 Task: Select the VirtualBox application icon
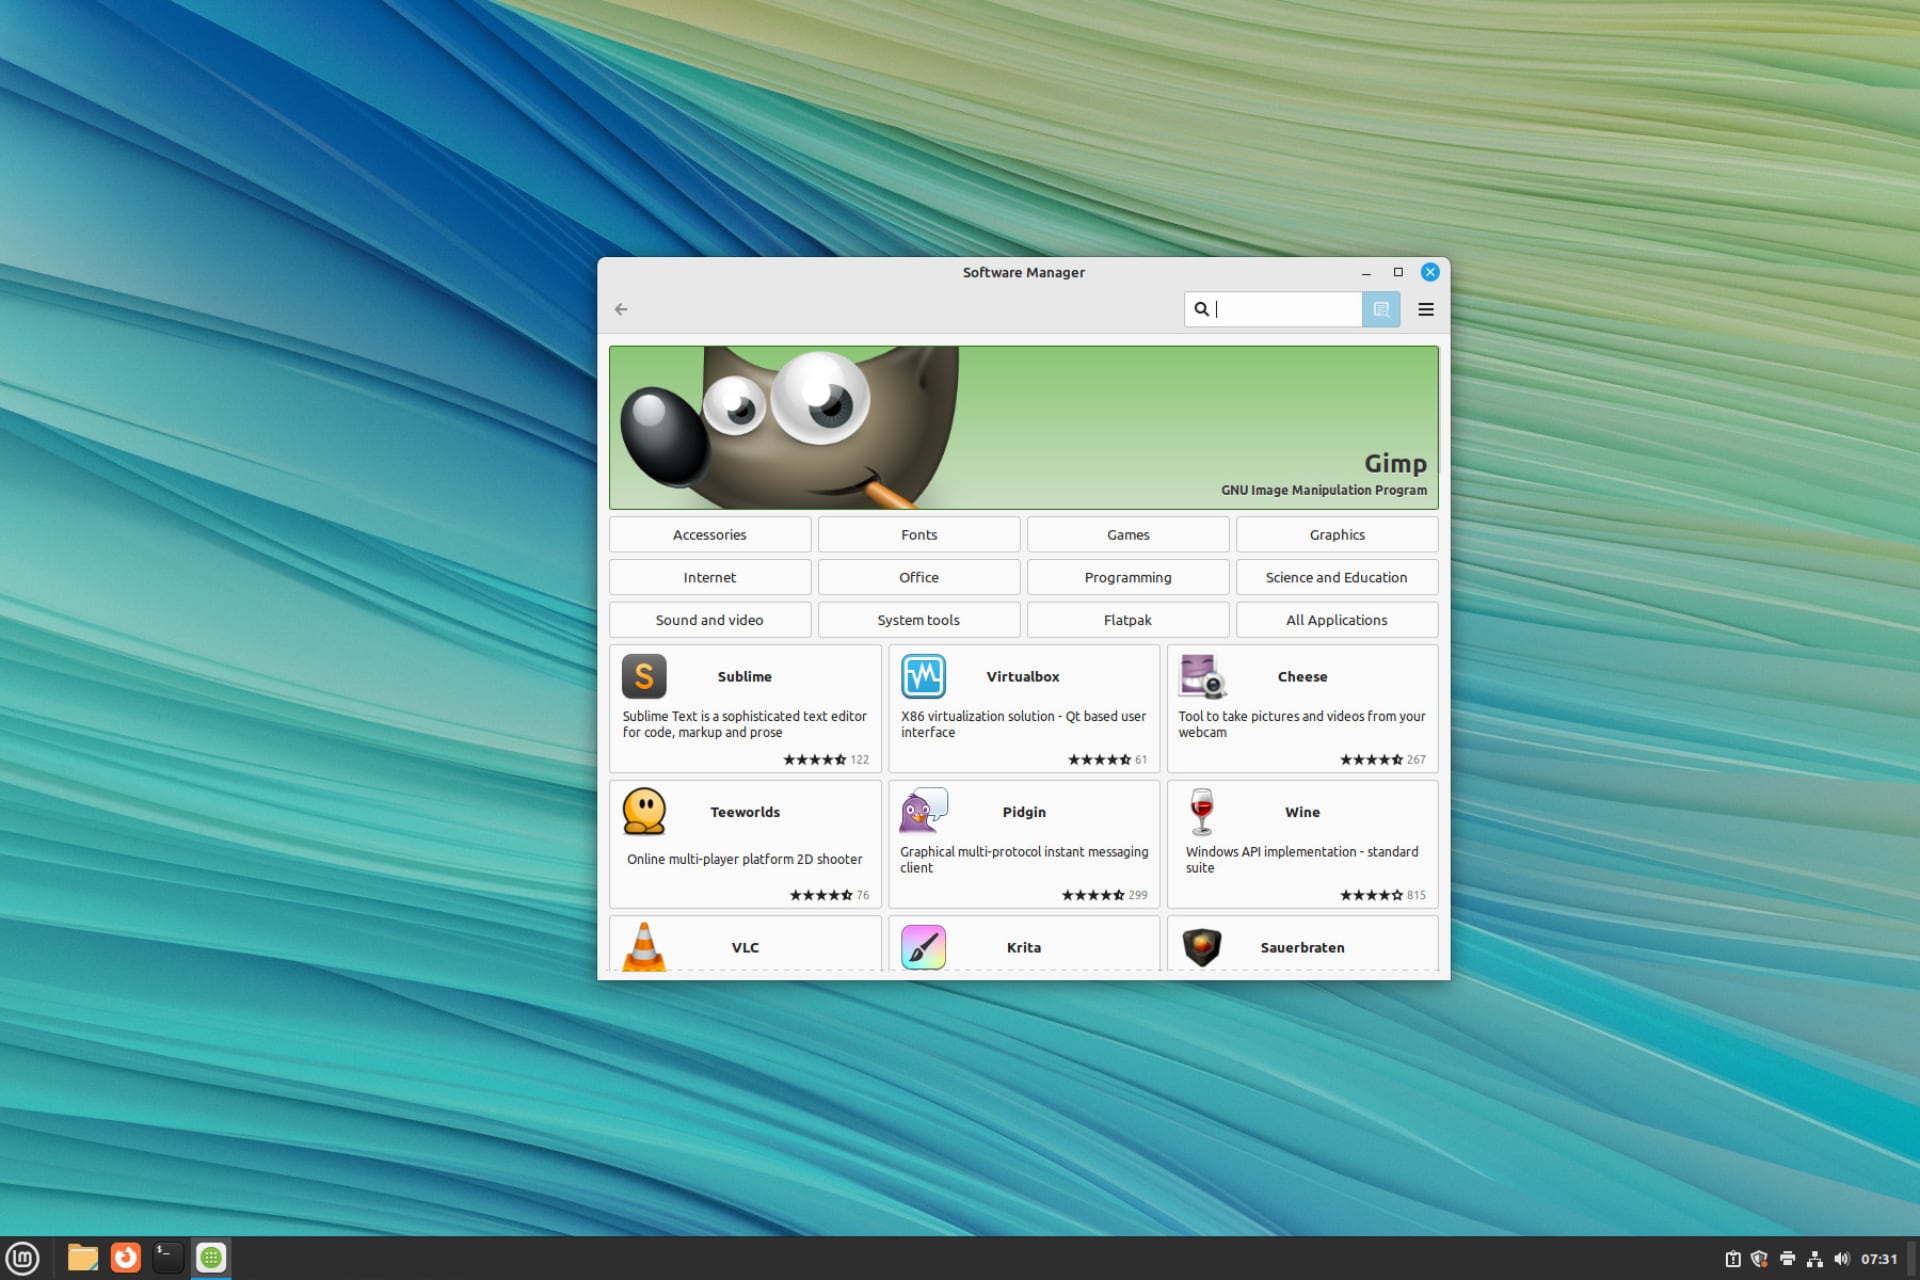pos(923,676)
